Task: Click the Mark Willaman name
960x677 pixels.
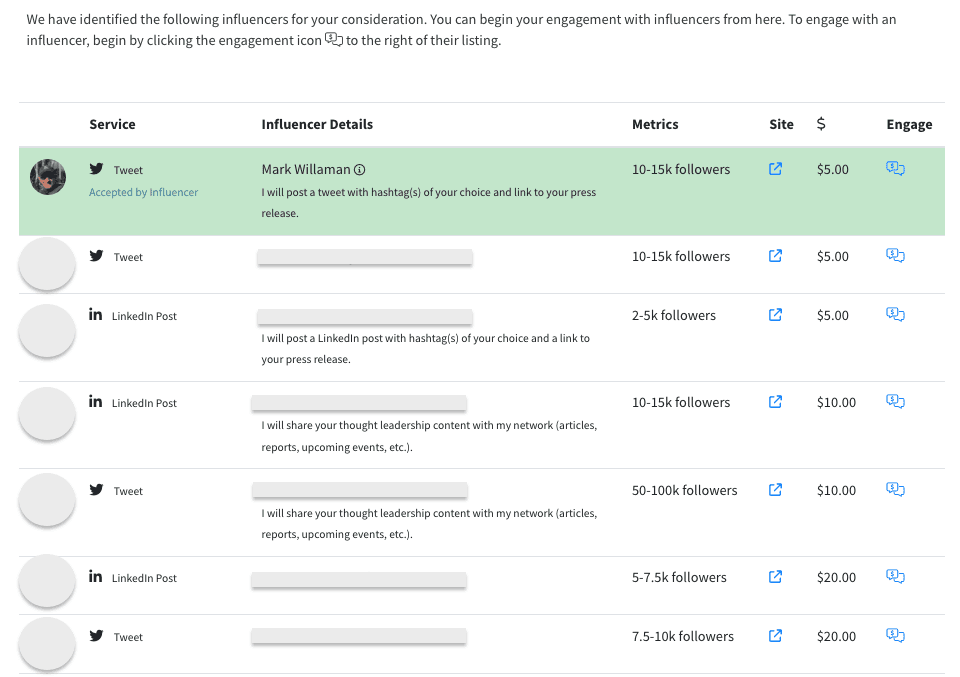Action: pos(306,170)
